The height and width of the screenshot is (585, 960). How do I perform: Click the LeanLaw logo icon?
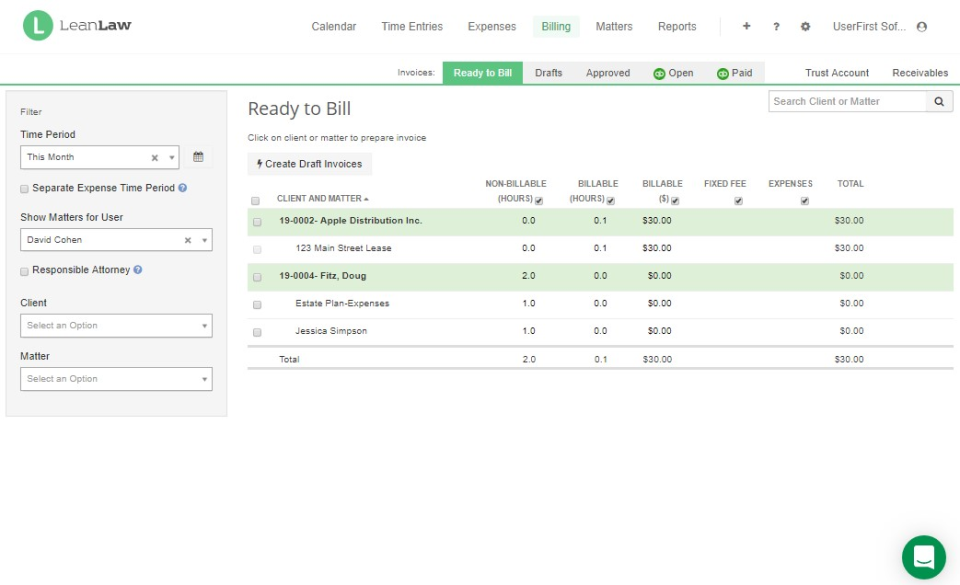pyautogui.click(x=38, y=26)
